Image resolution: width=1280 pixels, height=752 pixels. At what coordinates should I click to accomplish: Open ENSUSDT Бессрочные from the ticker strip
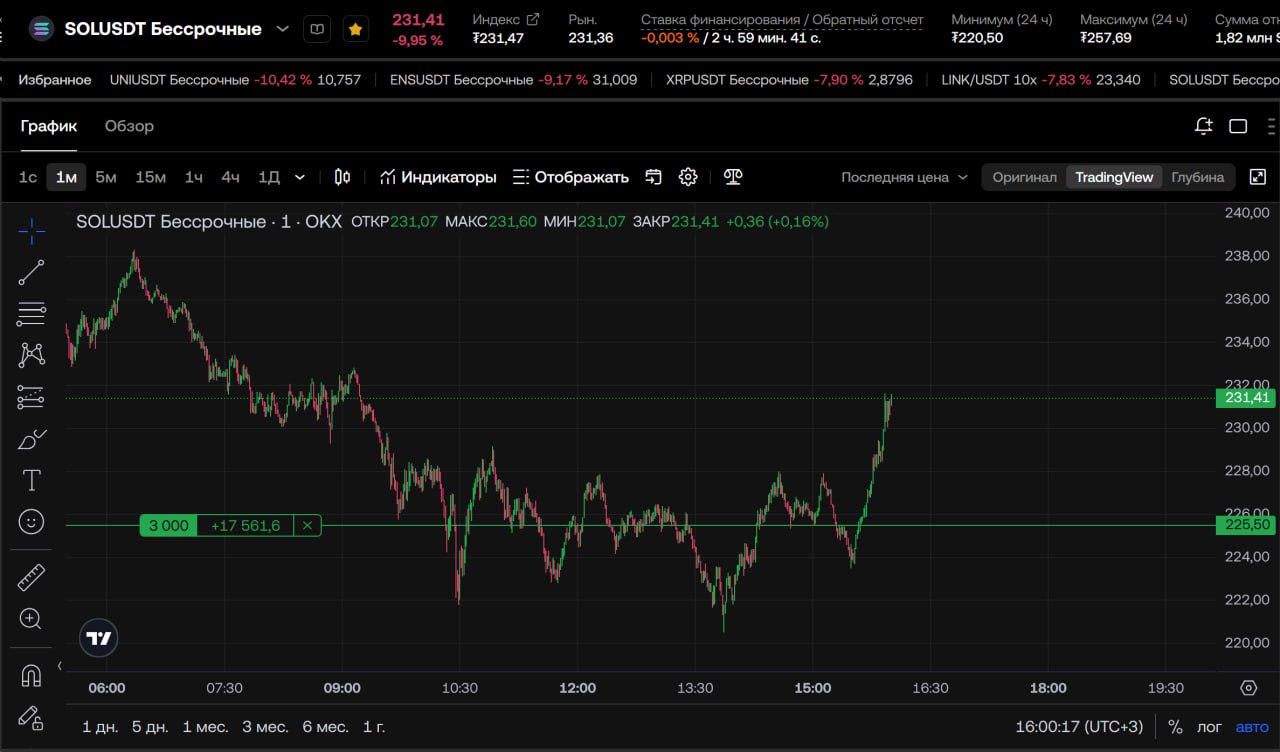click(513, 80)
